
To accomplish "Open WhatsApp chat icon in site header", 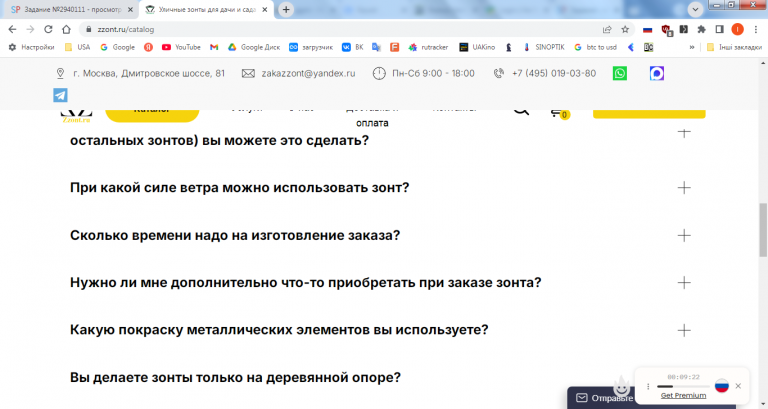I will [x=620, y=73].
